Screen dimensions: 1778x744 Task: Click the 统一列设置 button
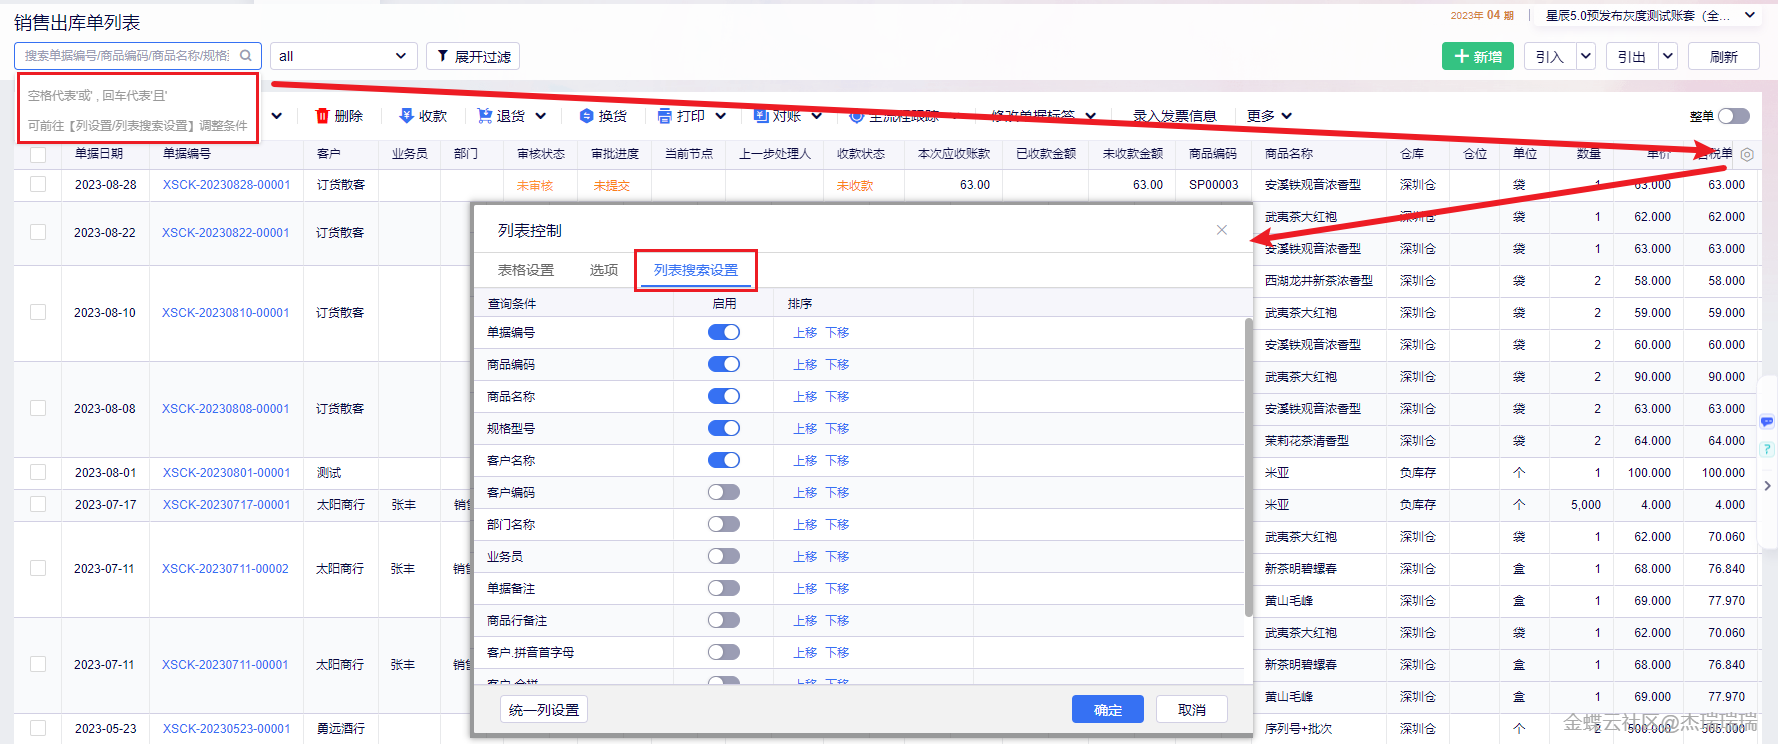pos(544,709)
